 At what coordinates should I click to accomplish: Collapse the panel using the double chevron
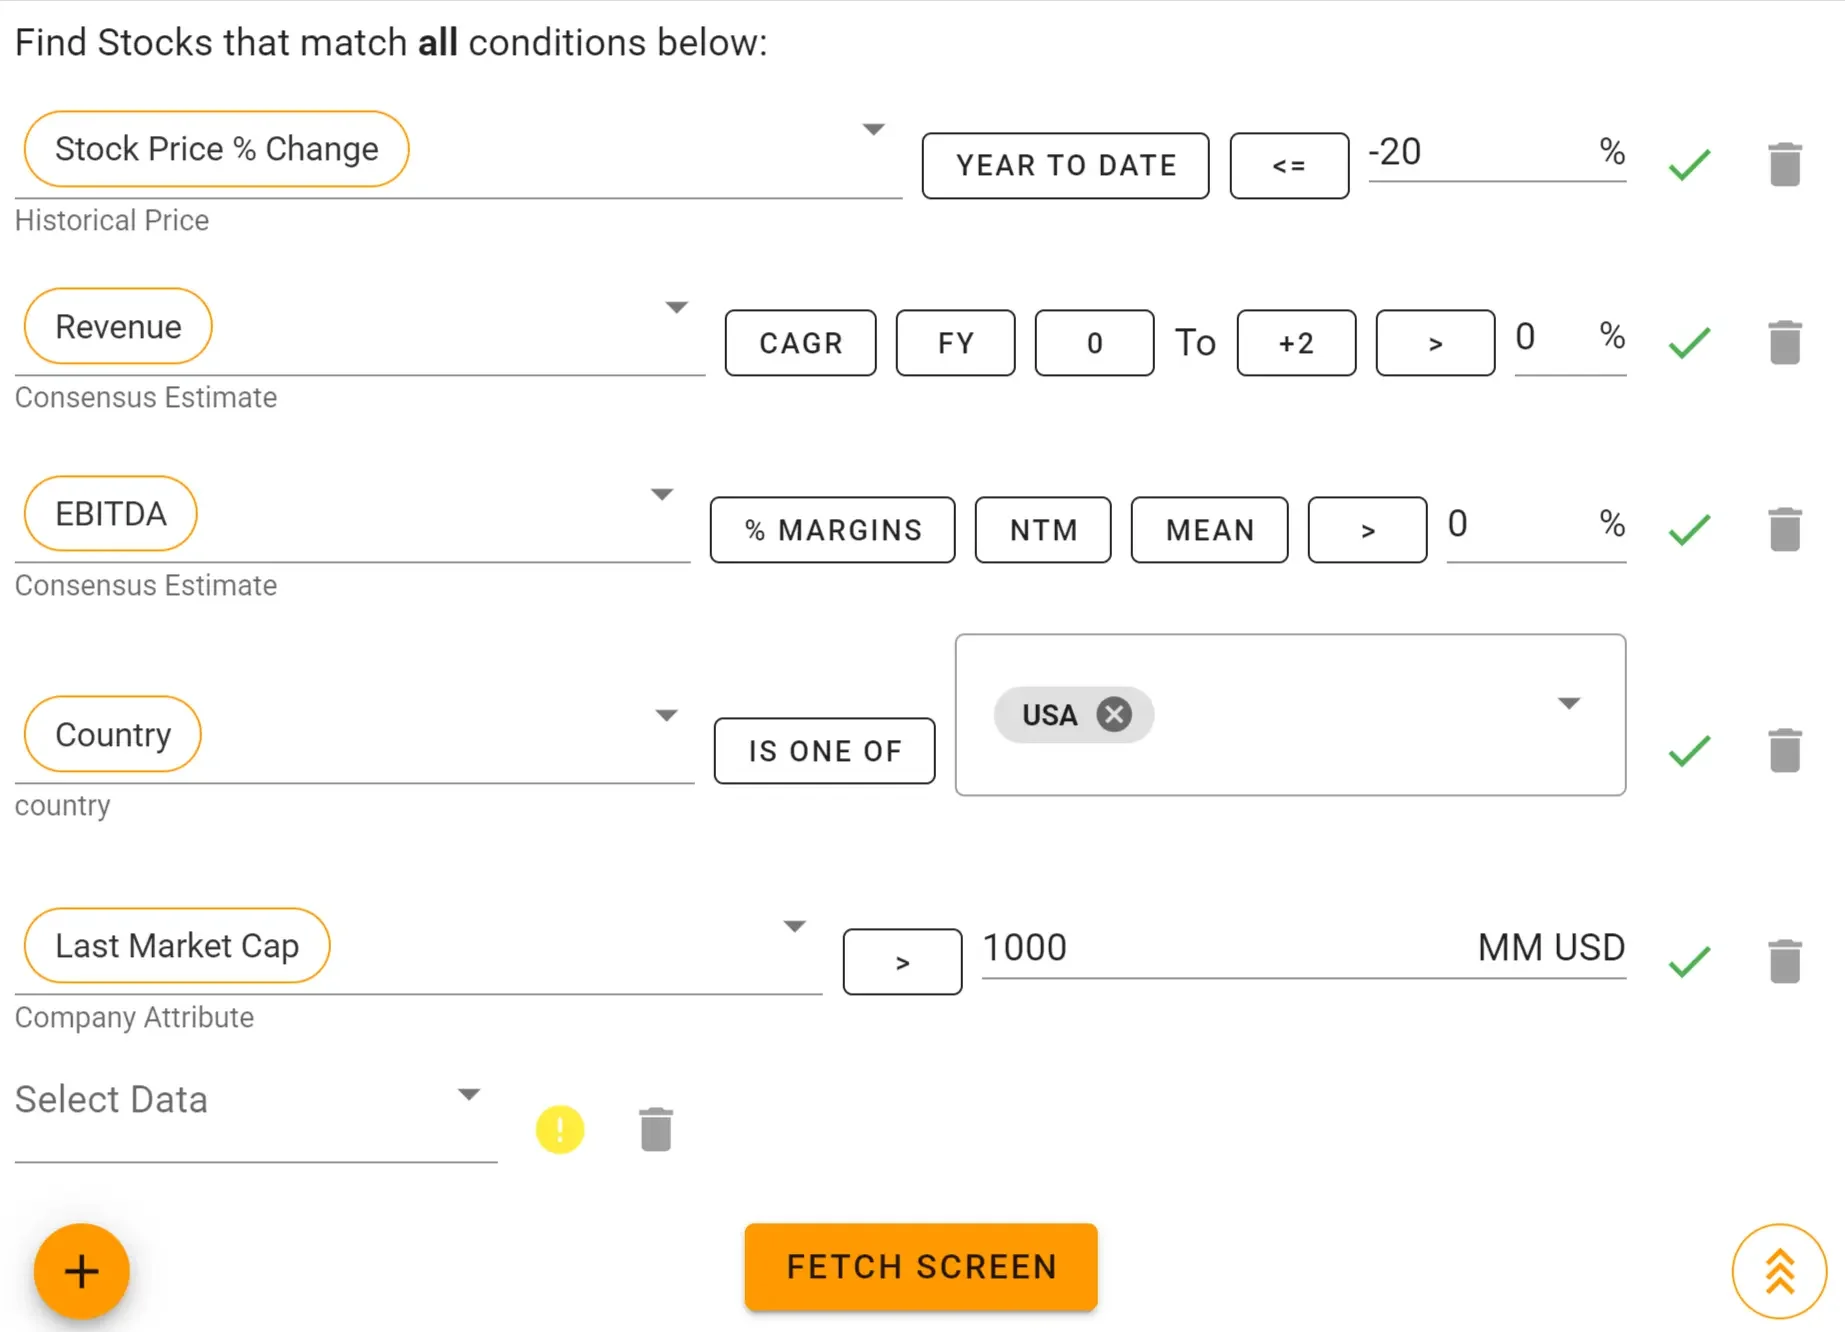(x=1778, y=1270)
